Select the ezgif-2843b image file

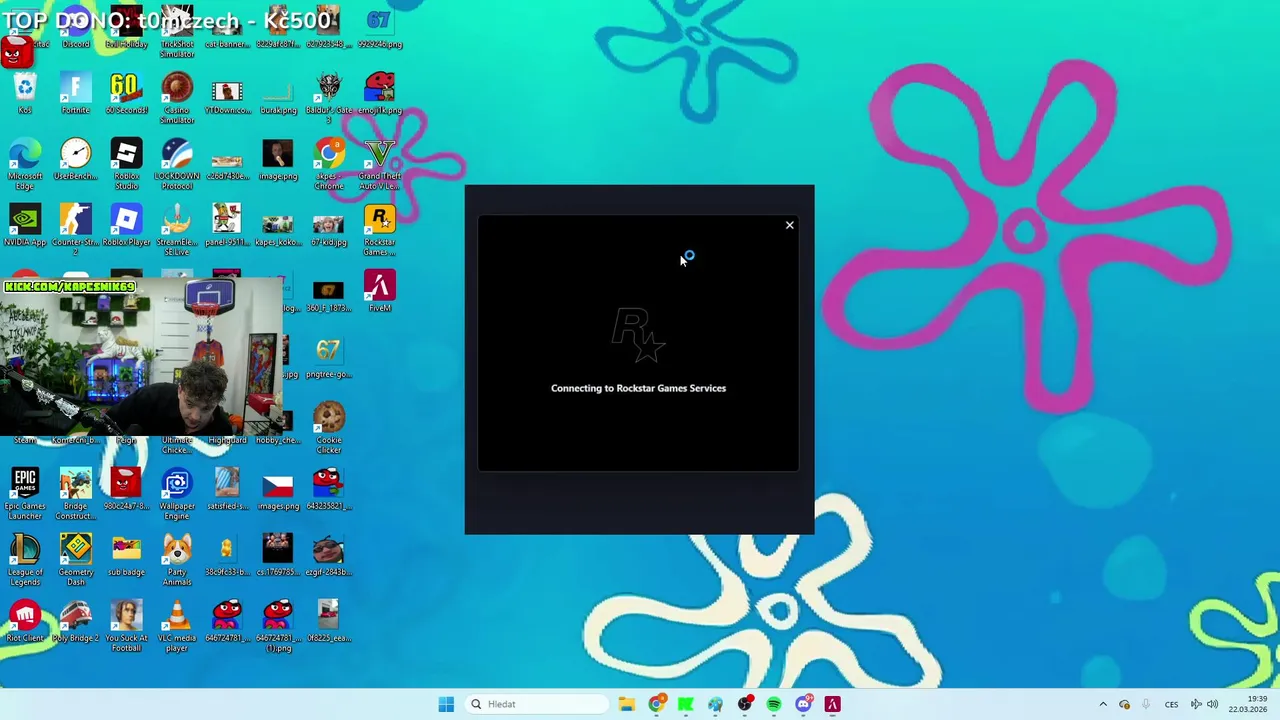pos(328,556)
